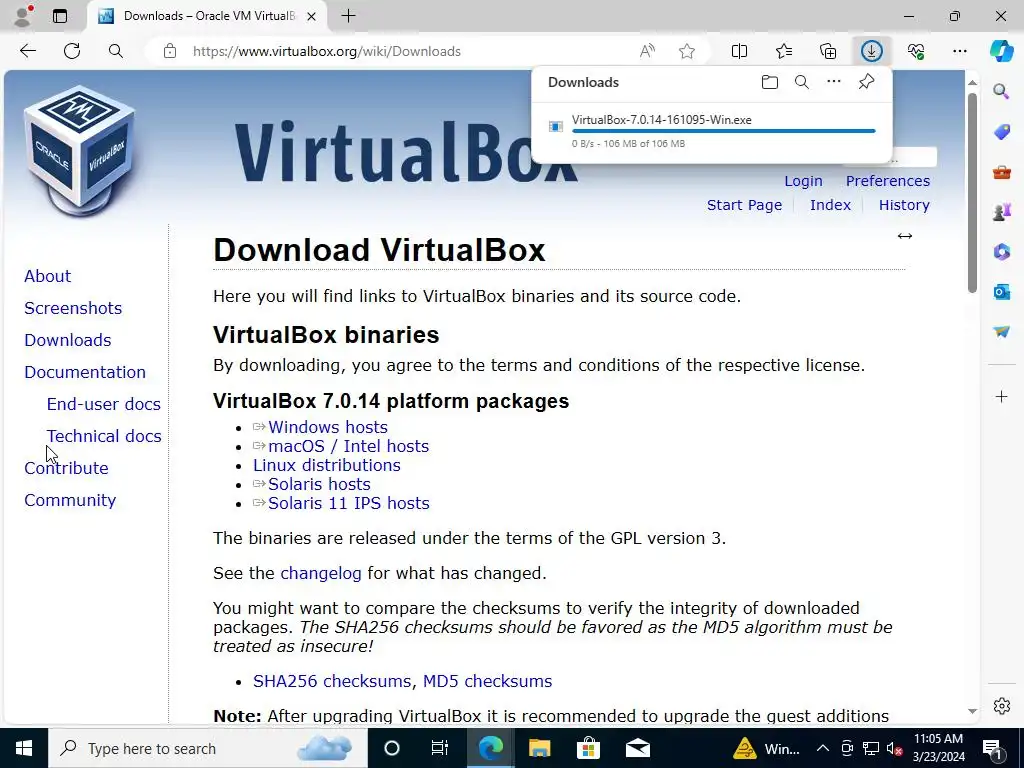The image size is (1024, 768).
Task: Go to the Start Page link
Action: (x=744, y=205)
